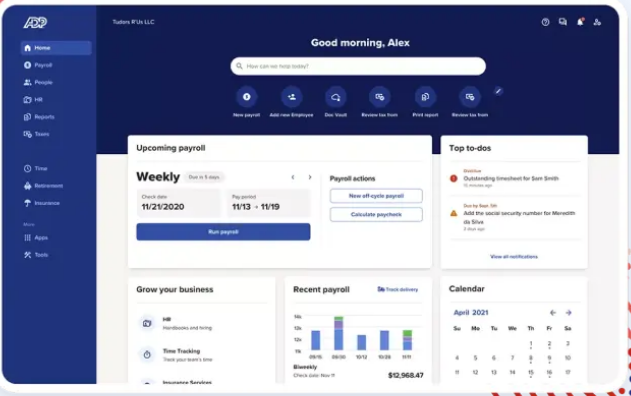The height and width of the screenshot is (396, 631).
Task: Click the Track delivery link
Action: [398, 289]
